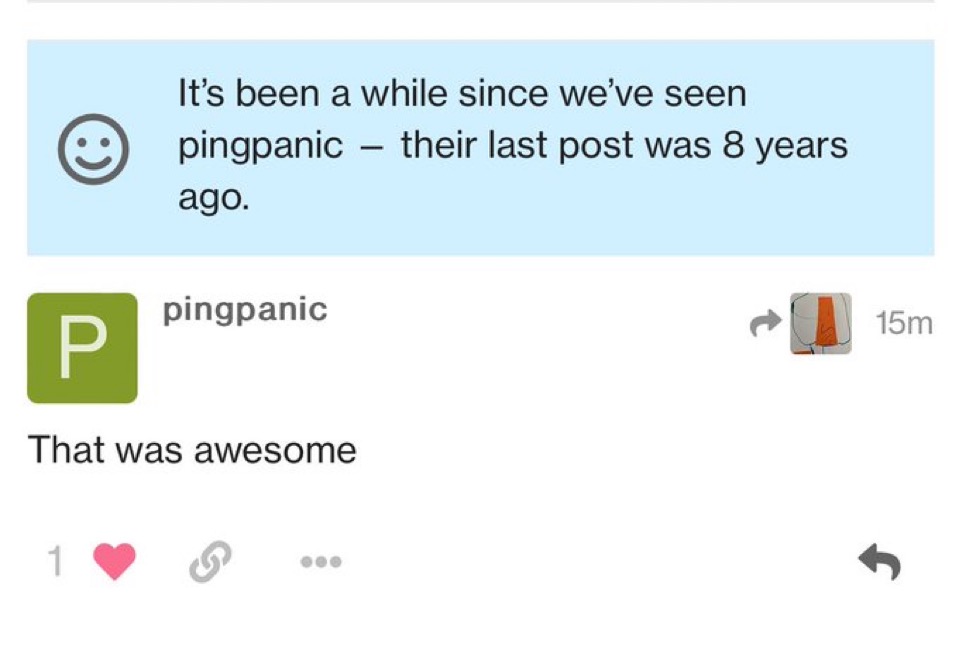Click the word "awesome" in the post
Screen dimensions: 959x667
(x=275, y=451)
